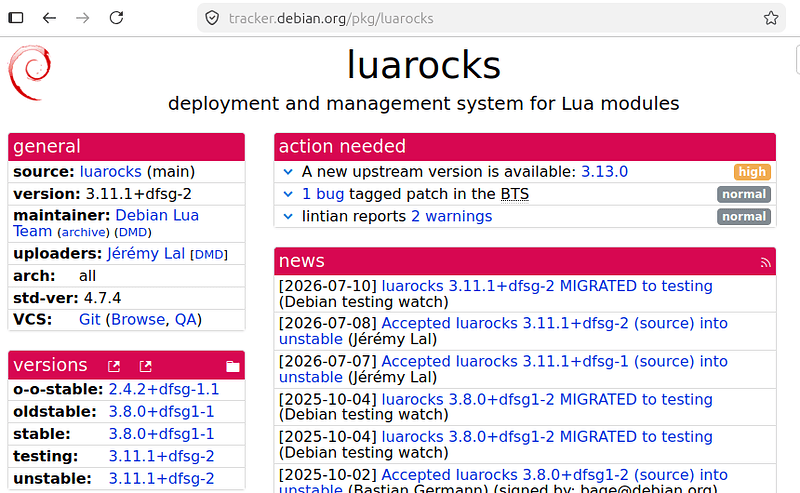This screenshot has width=800, height=493.
Task: Open the maintainer archive link
Action: tap(83, 232)
